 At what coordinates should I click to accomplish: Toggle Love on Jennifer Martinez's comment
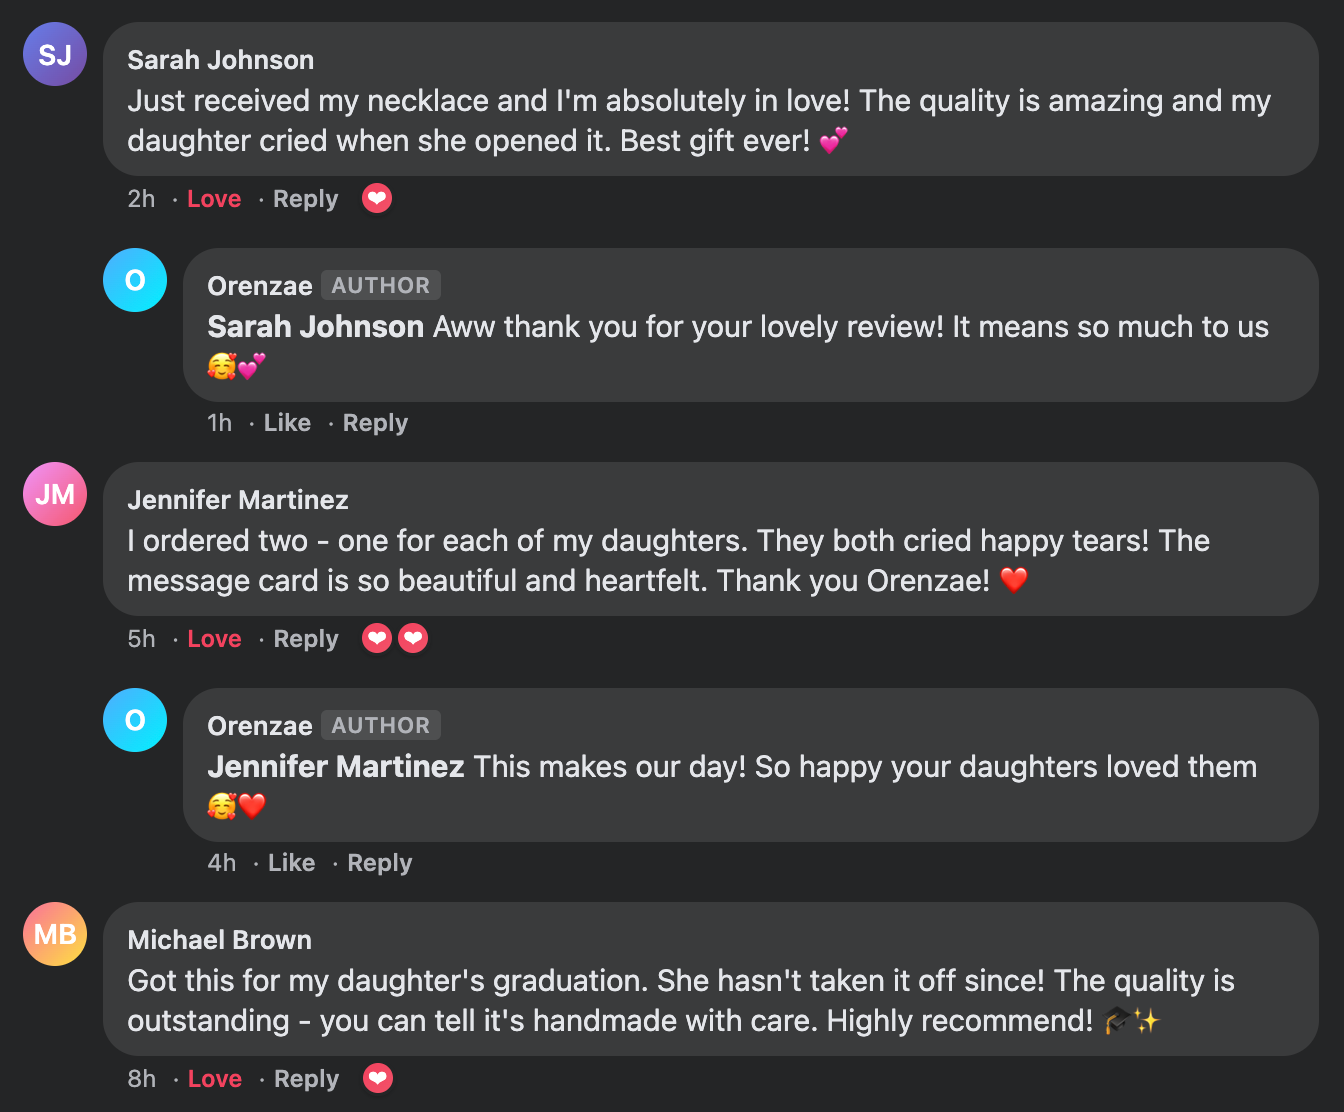(x=214, y=639)
